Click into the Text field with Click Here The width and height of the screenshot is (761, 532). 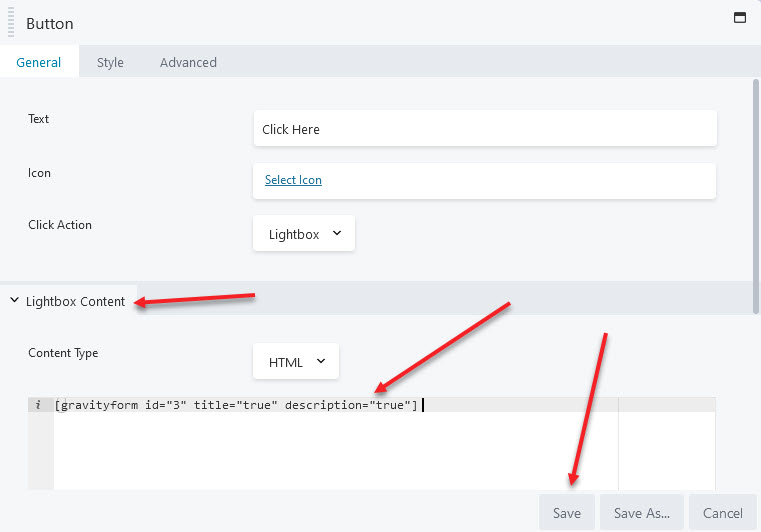[485, 129]
